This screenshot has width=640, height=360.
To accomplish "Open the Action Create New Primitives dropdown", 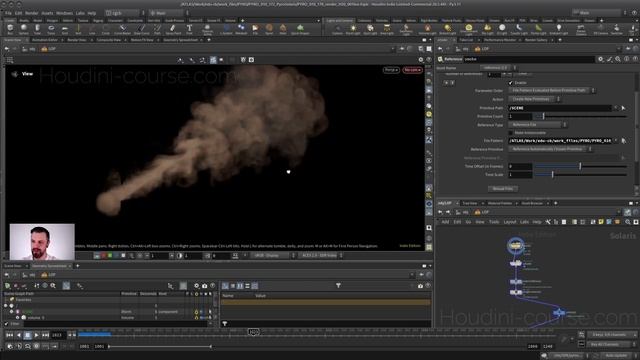I will tap(534, 99).
